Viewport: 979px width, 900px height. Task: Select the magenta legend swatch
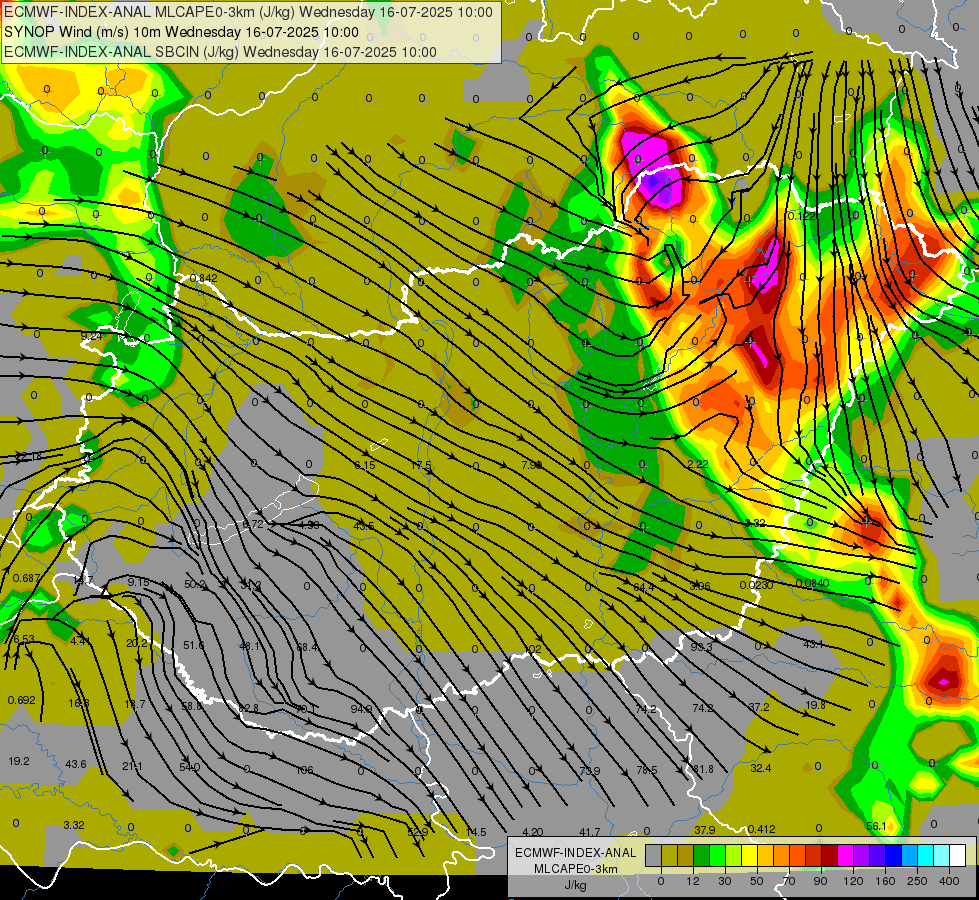point(845,856)
